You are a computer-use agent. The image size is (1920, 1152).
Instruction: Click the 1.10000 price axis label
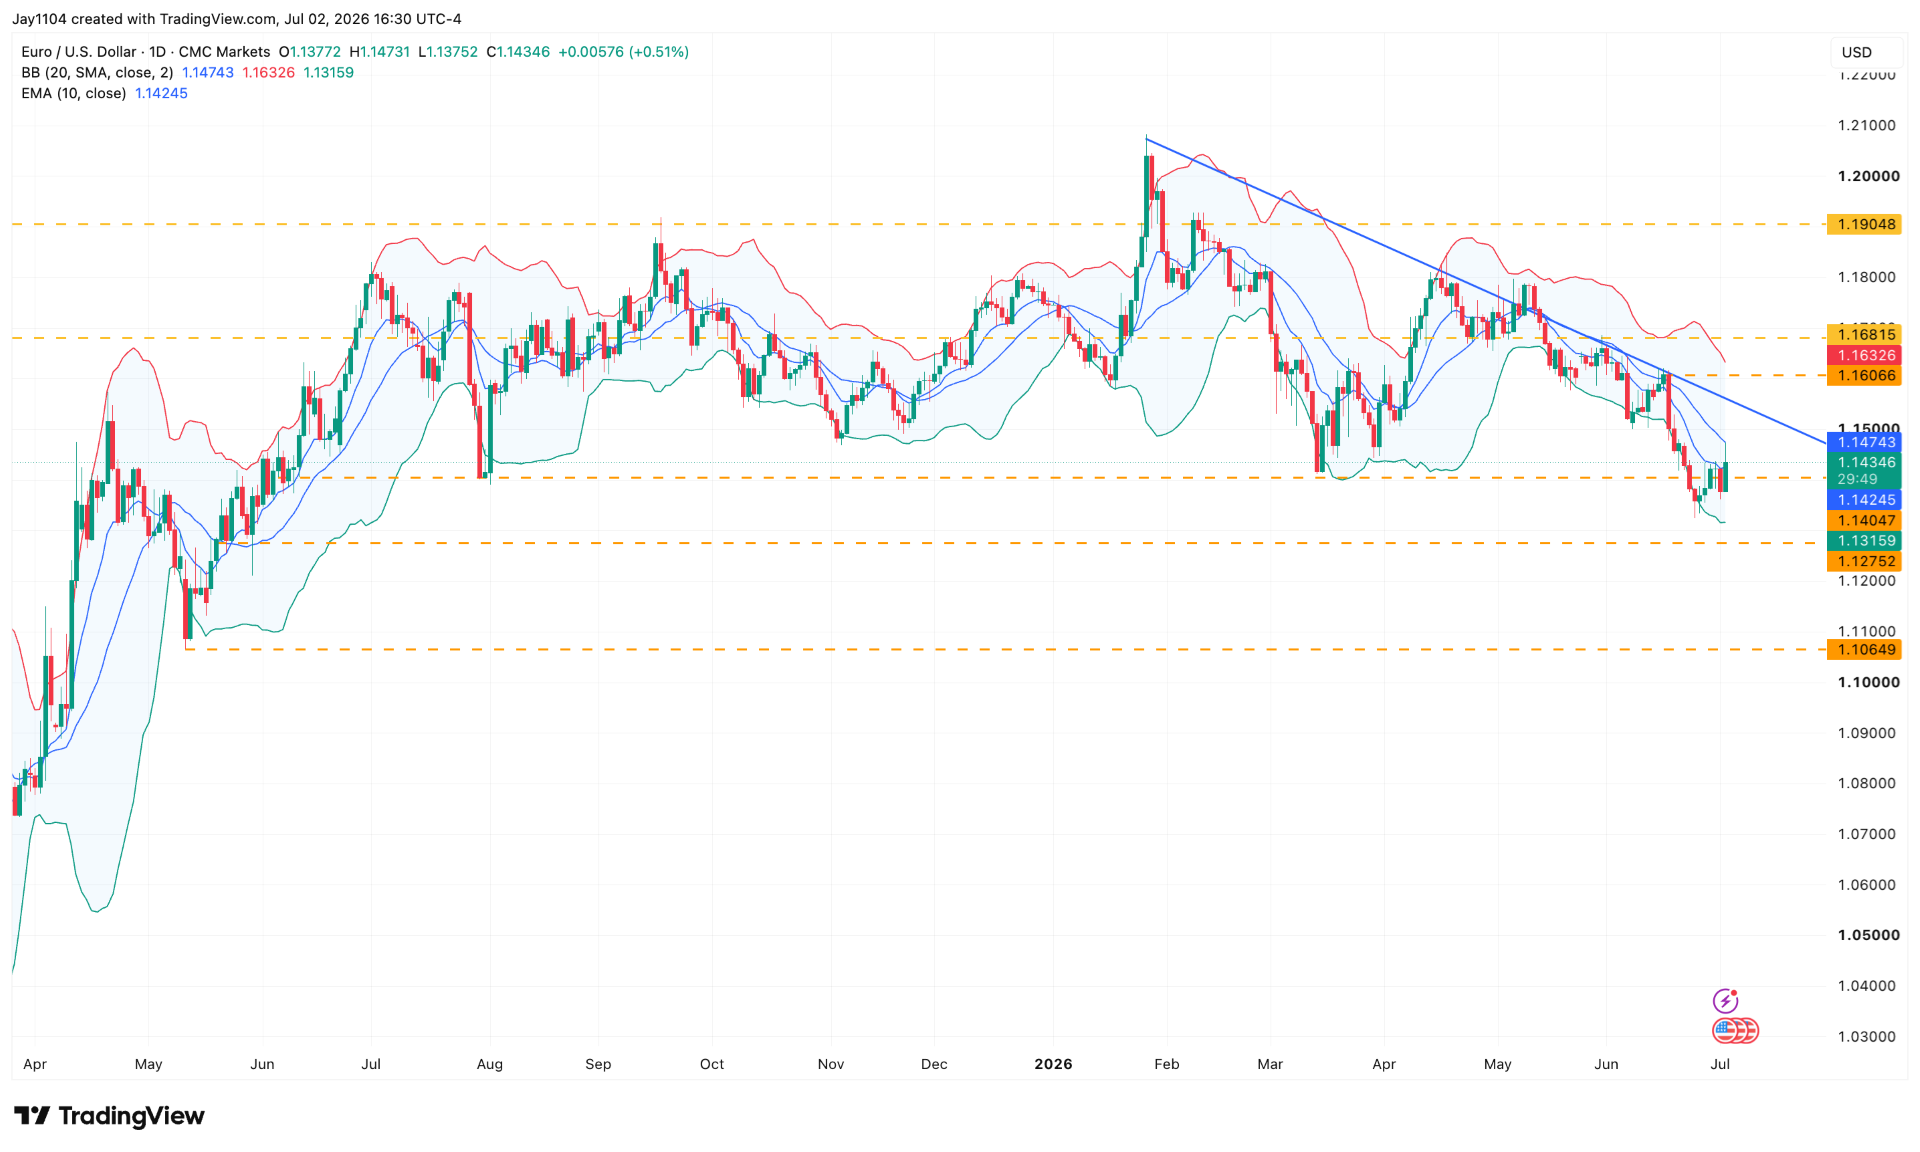(x=1868, y=682)
